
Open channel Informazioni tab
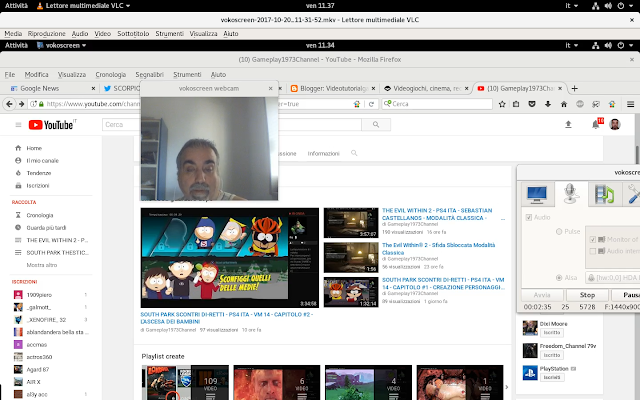pos(323,153)
